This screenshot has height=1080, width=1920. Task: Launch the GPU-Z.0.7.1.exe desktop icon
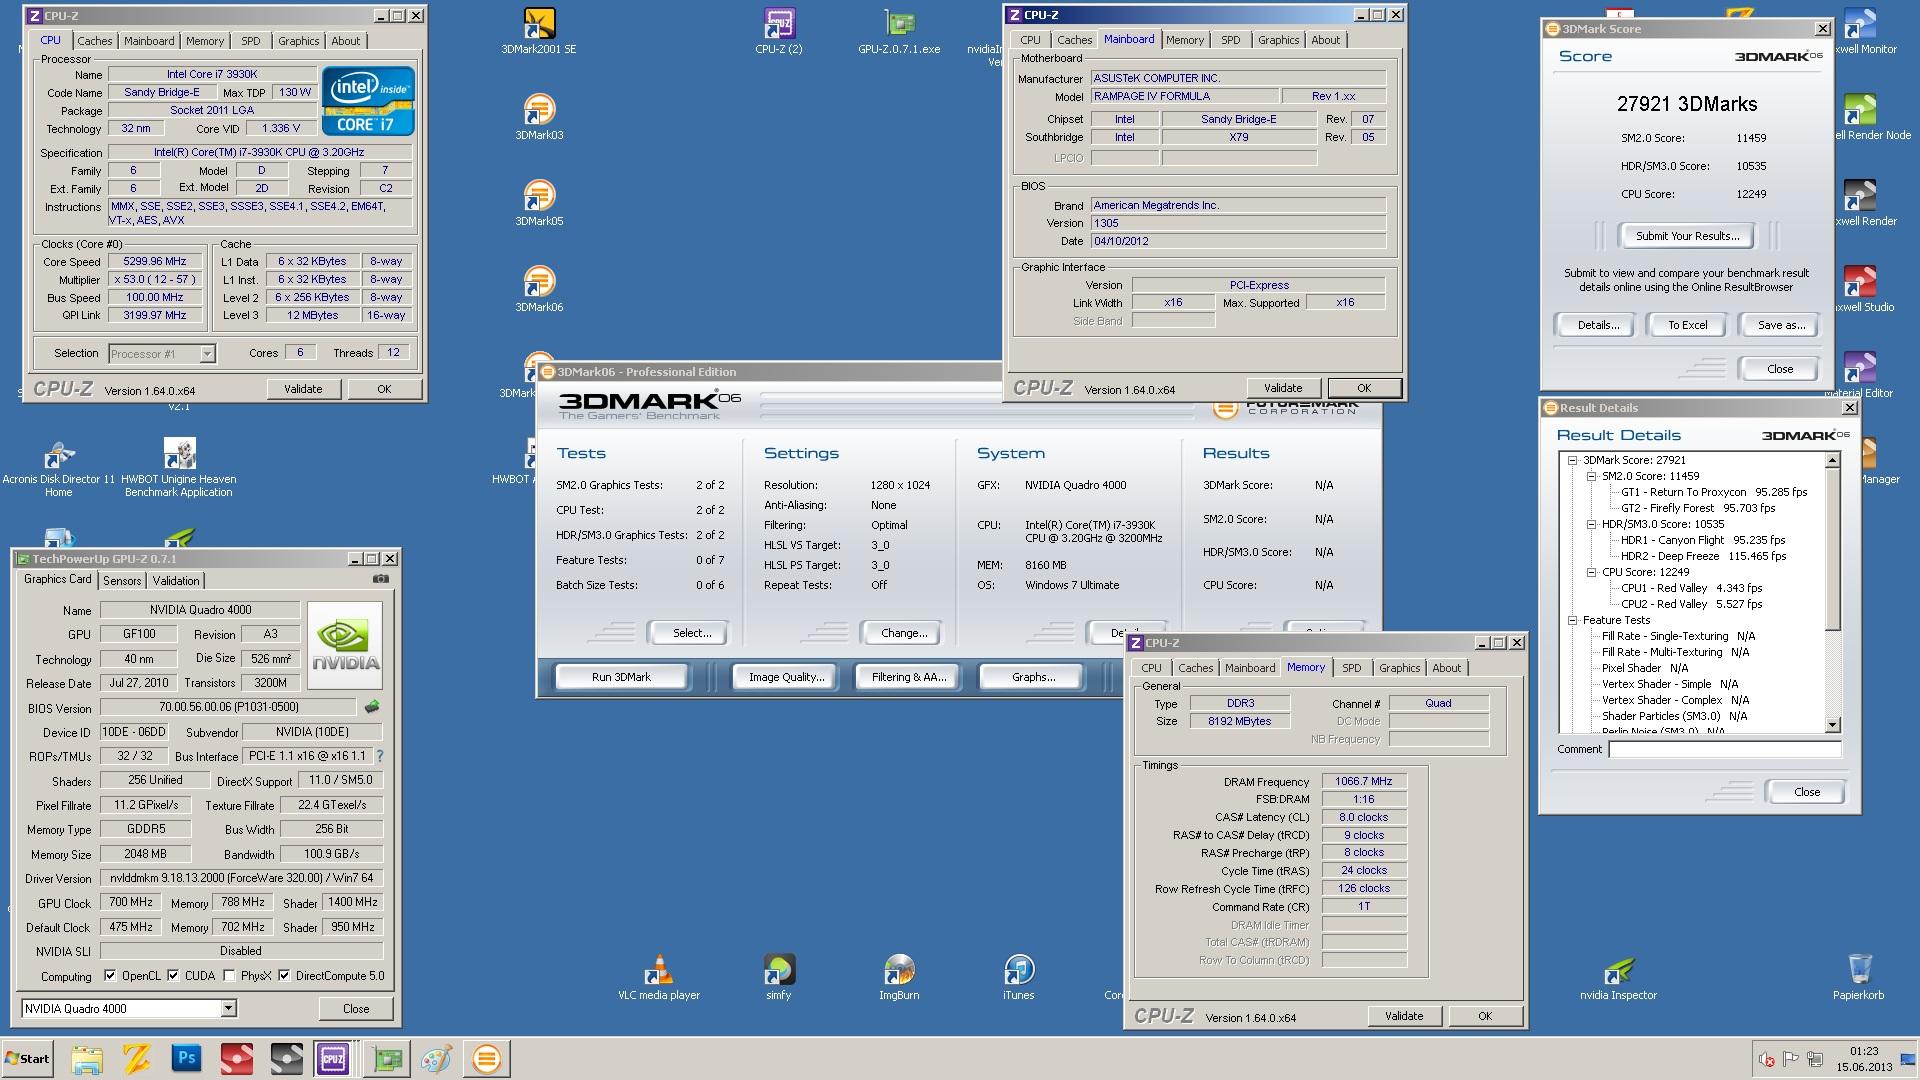point(899,30)
